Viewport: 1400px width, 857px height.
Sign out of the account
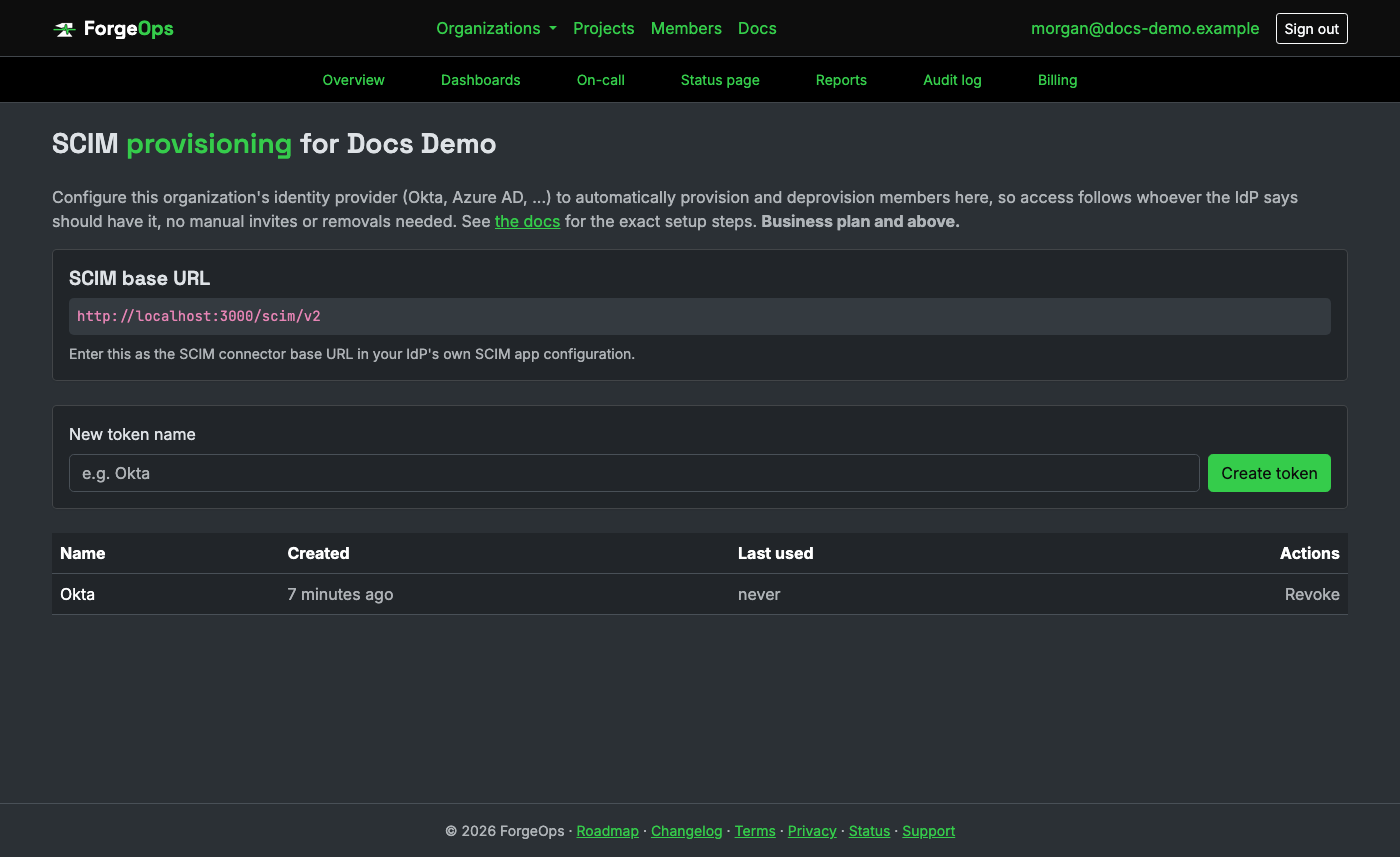point(1311,29)
